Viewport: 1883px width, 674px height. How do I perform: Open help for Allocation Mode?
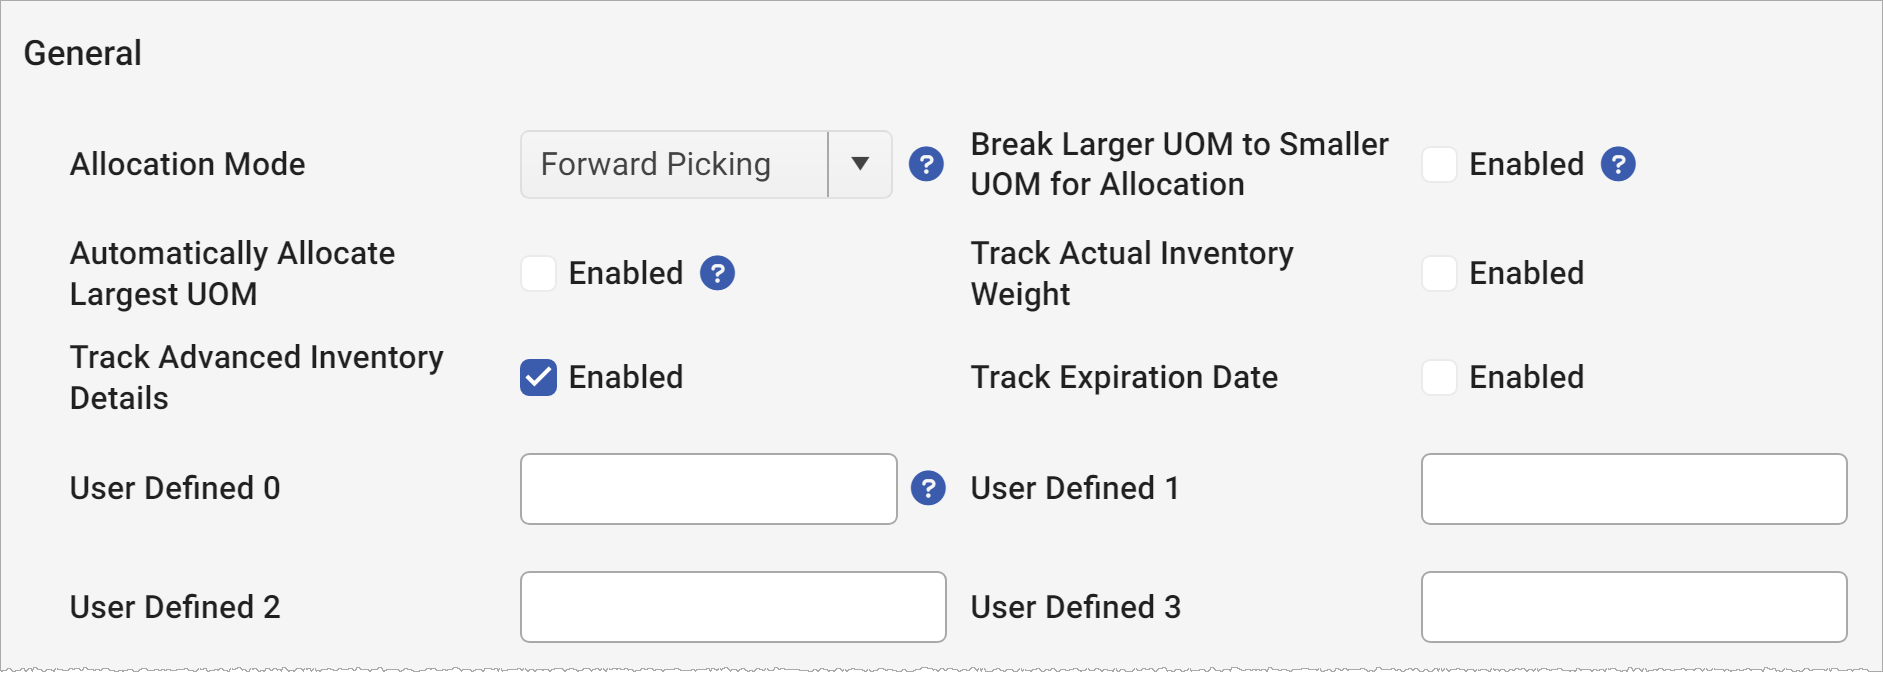point(925,164)
